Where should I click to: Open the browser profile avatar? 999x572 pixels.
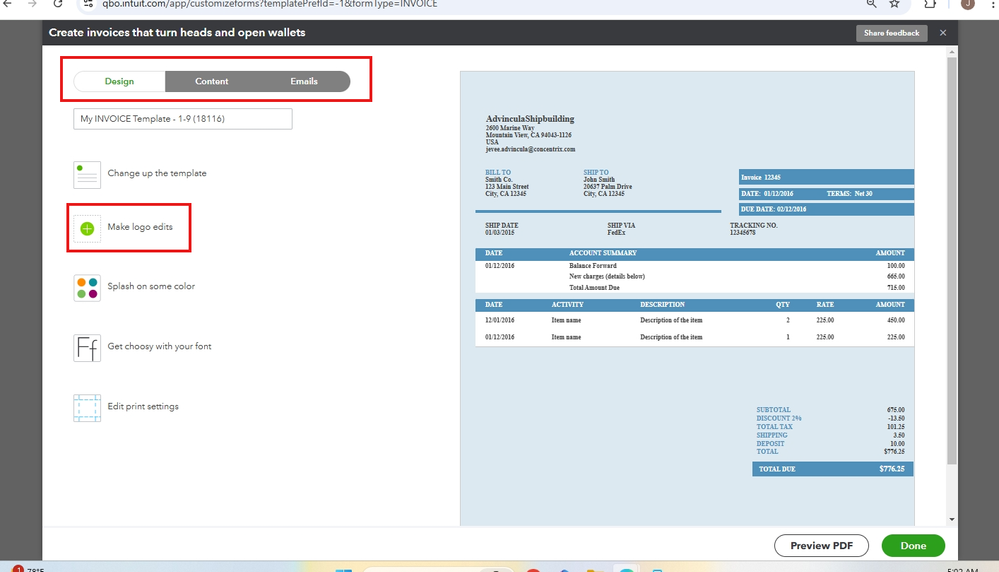pyautogui.click(x=968, y=4)
